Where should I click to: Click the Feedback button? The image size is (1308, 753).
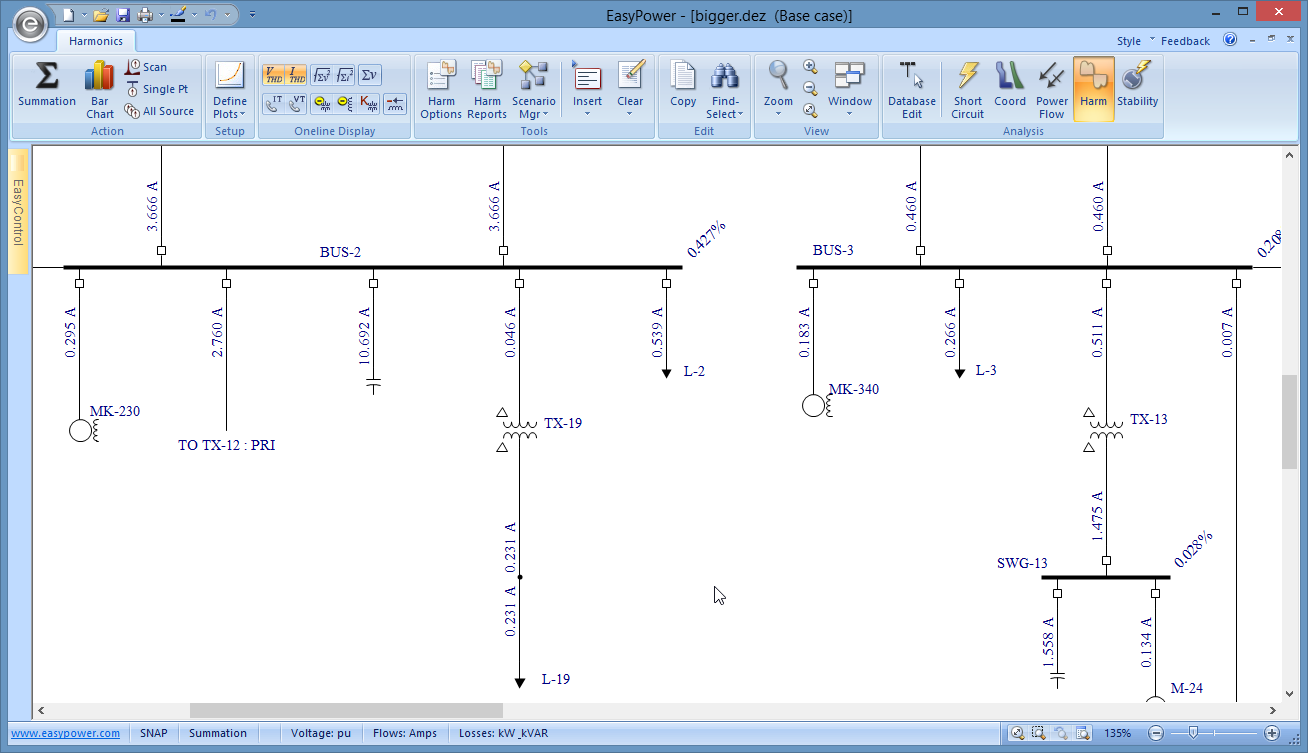click(1185, 41)
